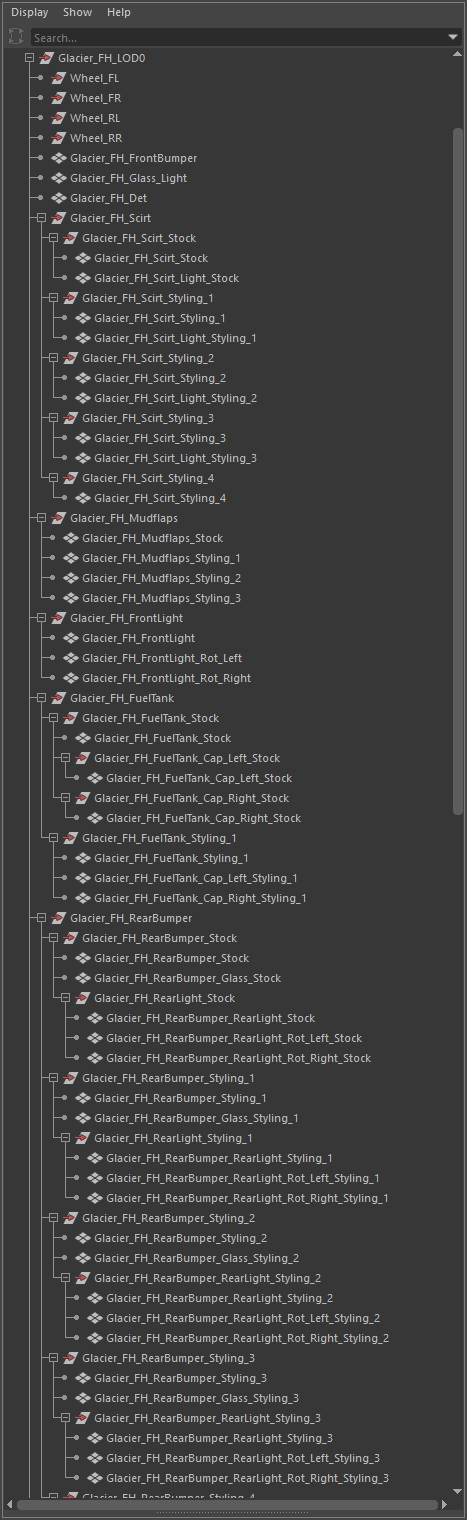
Task: Click the Glacier_FH_FuelTank_Cap_Right_Stock group icon
Action: 82,798
